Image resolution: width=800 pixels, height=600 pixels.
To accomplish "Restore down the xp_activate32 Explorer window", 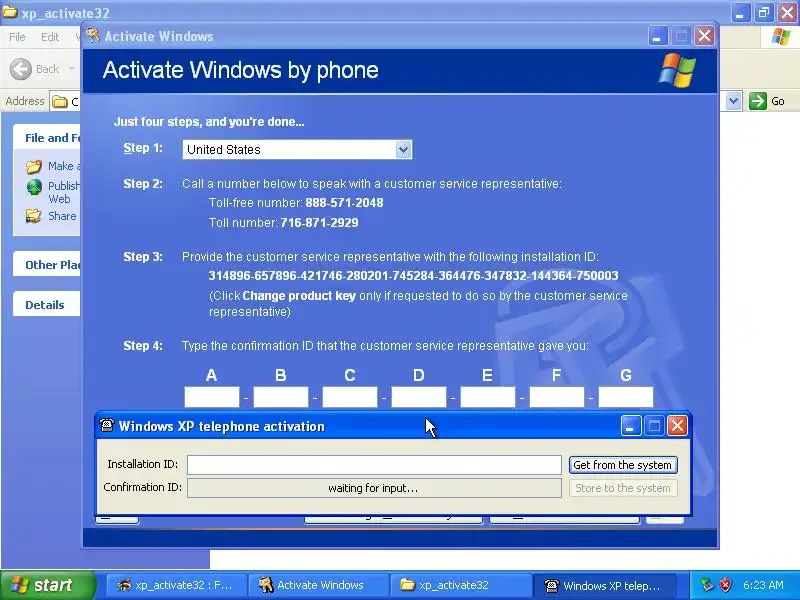I will click(x=764, y=12).
